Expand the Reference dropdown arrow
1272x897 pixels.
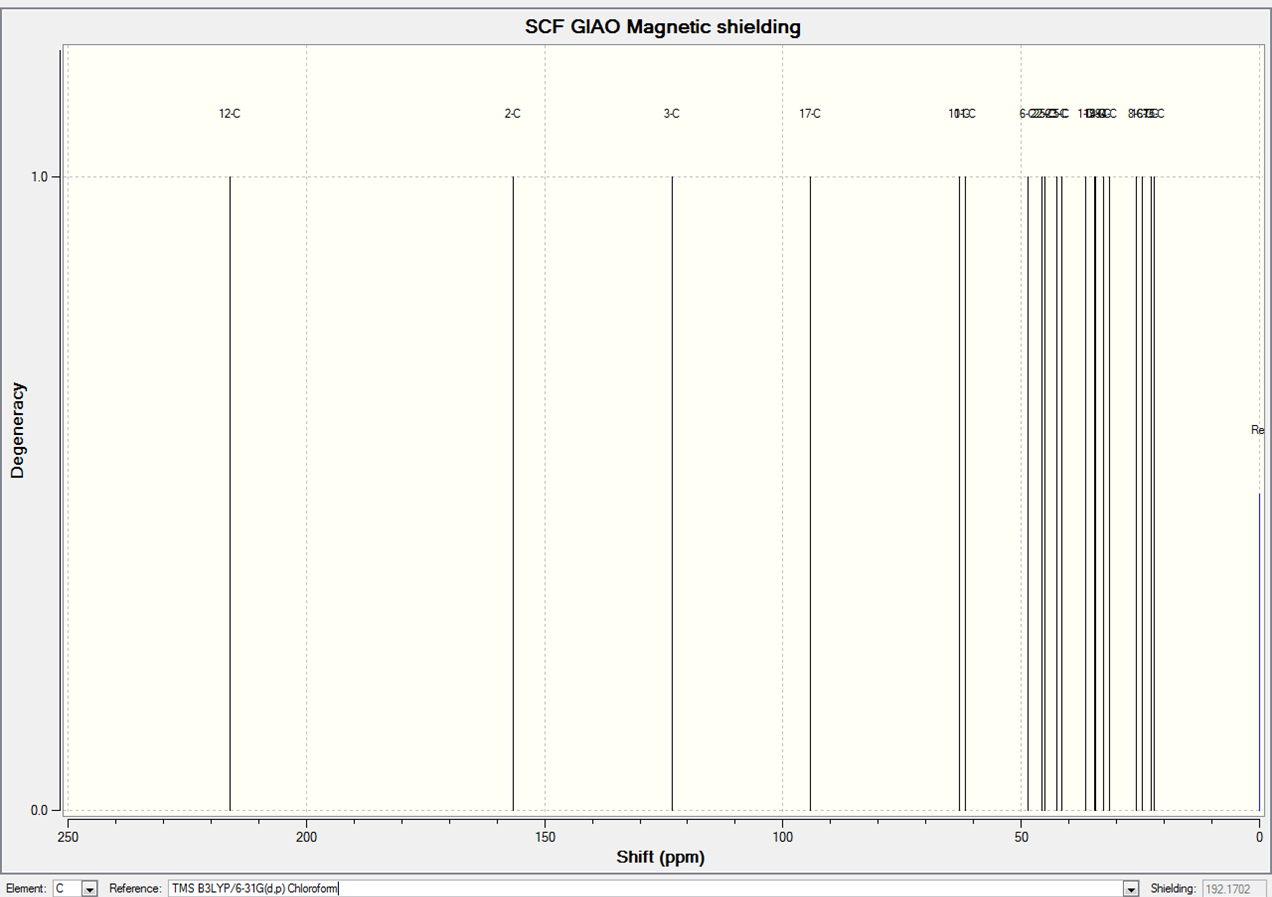pyautogui.click(x=1131, y=888)
